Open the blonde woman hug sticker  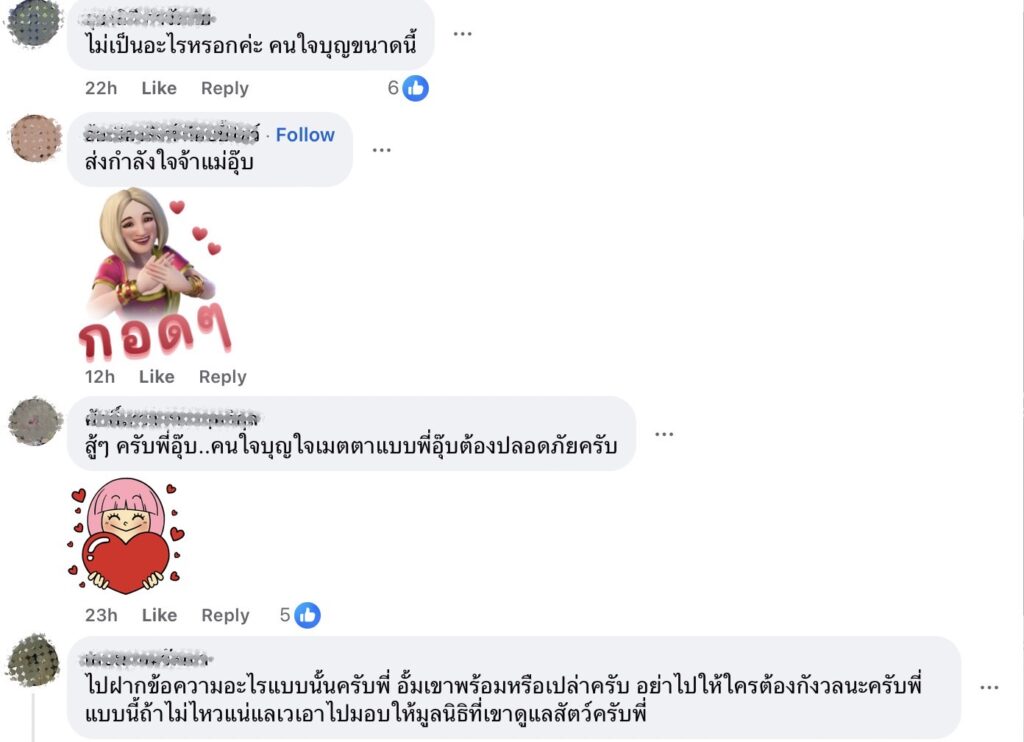click(x=155, y=274)
